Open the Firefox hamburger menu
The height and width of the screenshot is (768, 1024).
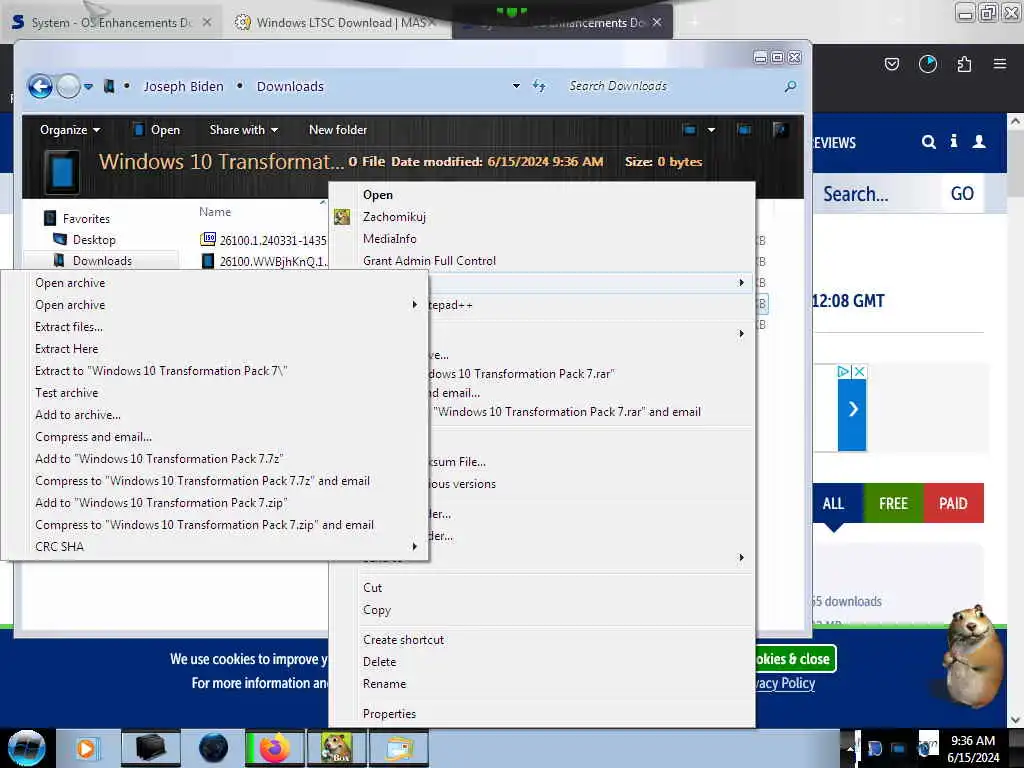[1000, 64]
